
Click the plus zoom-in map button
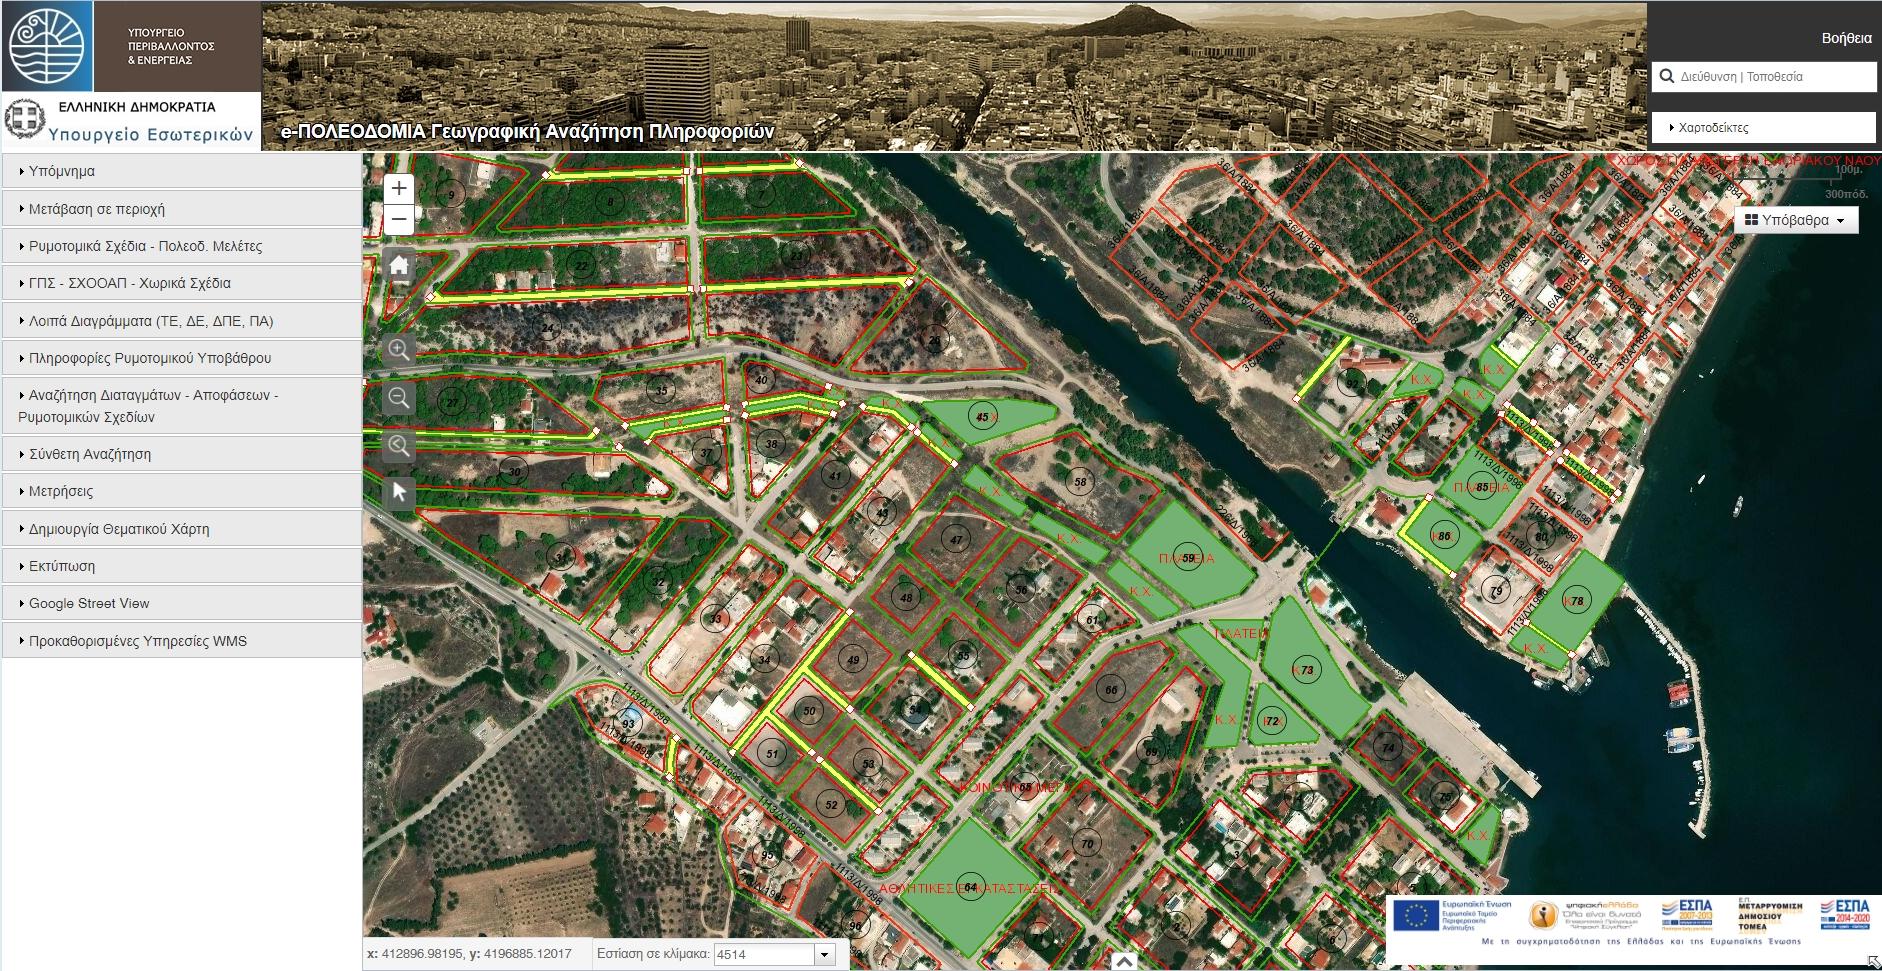(399, 188)
